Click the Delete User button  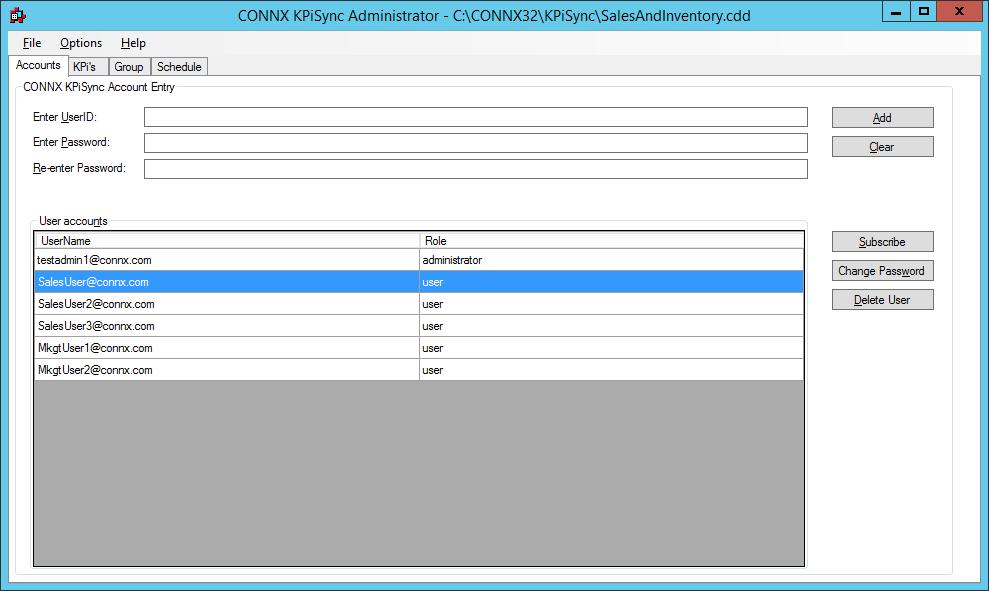[x=882, y=300]
